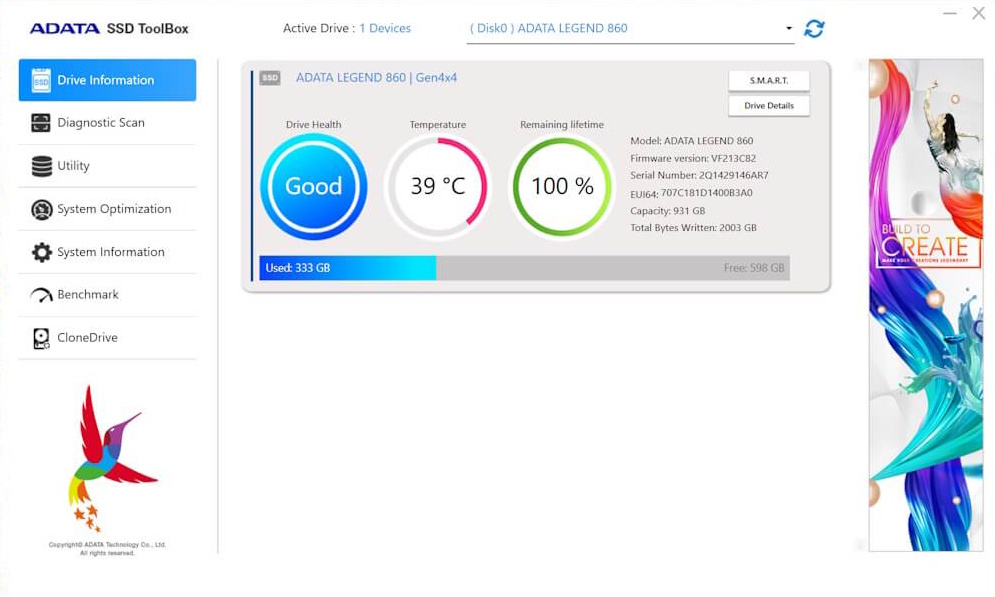Open the Drive Information tab
This screenshot has height=597, width=995.
[x=107, y=80]
